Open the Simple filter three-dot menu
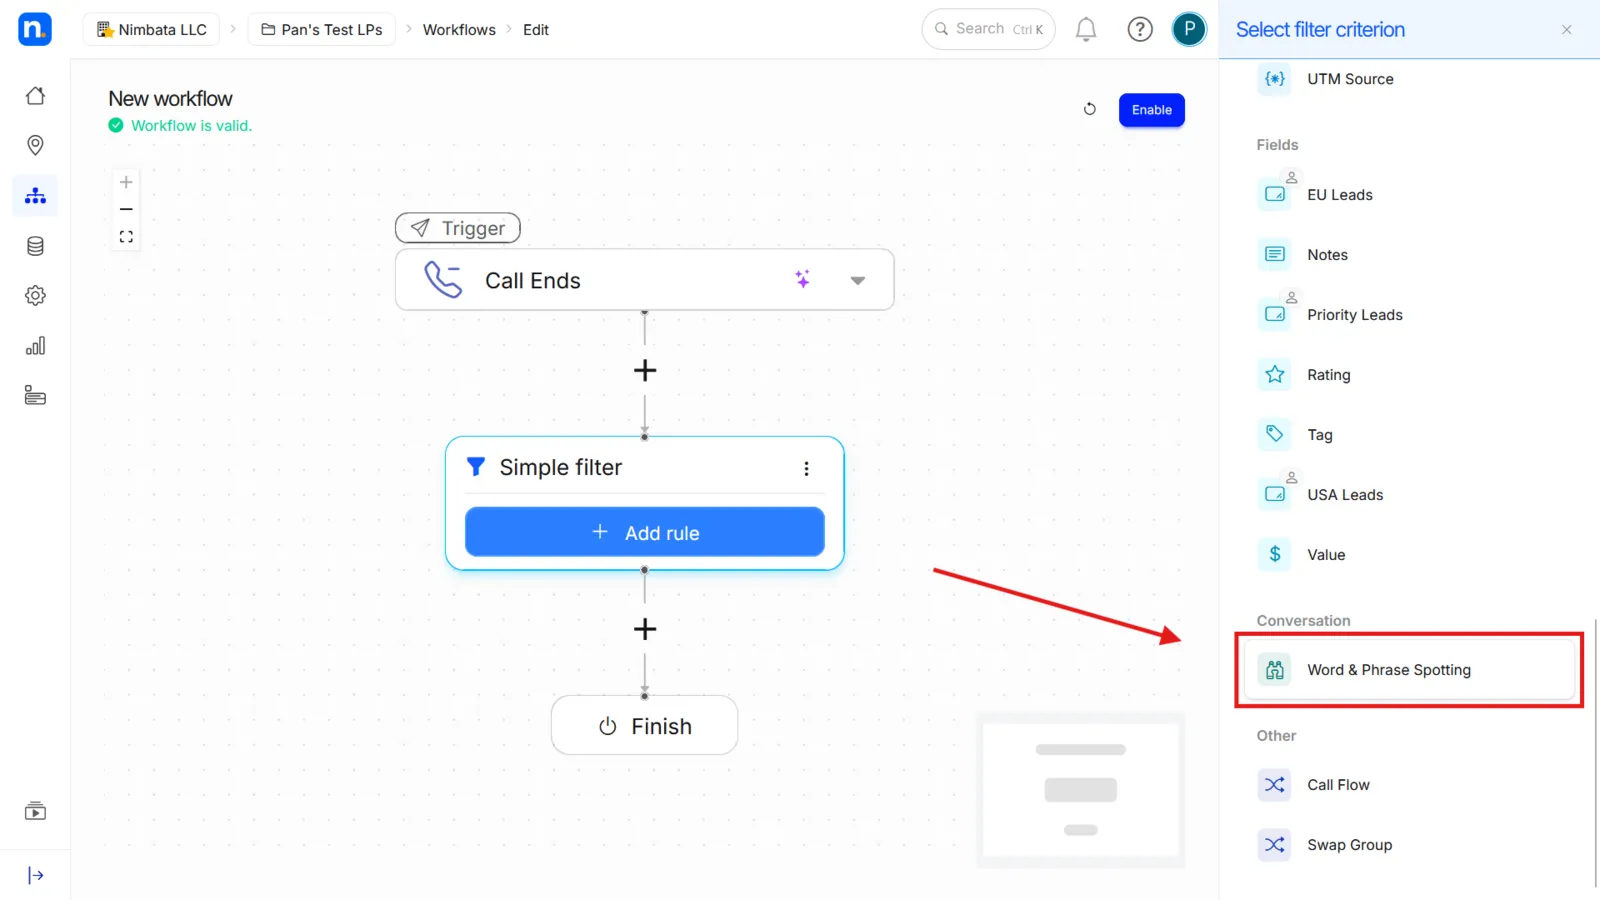Image resolution: width=1600 pixels, height=900 pixels. [806, 468]
